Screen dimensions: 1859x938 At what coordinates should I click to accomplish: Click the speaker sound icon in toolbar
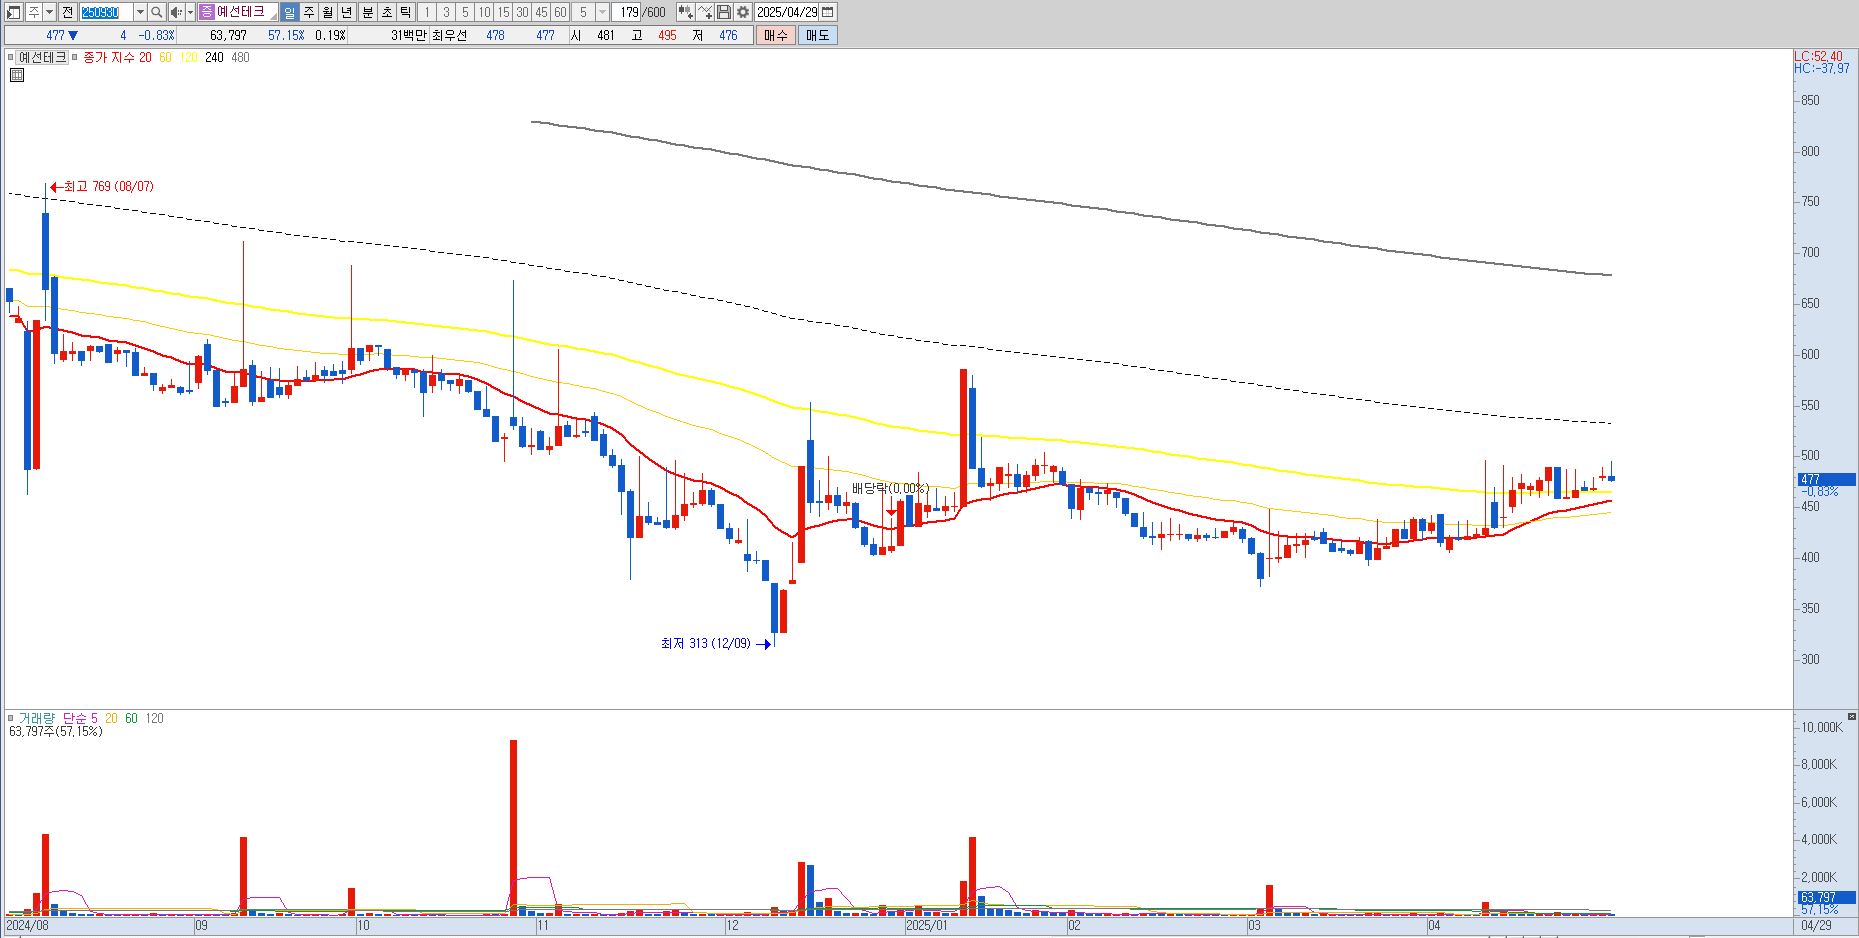pos(176,12)
